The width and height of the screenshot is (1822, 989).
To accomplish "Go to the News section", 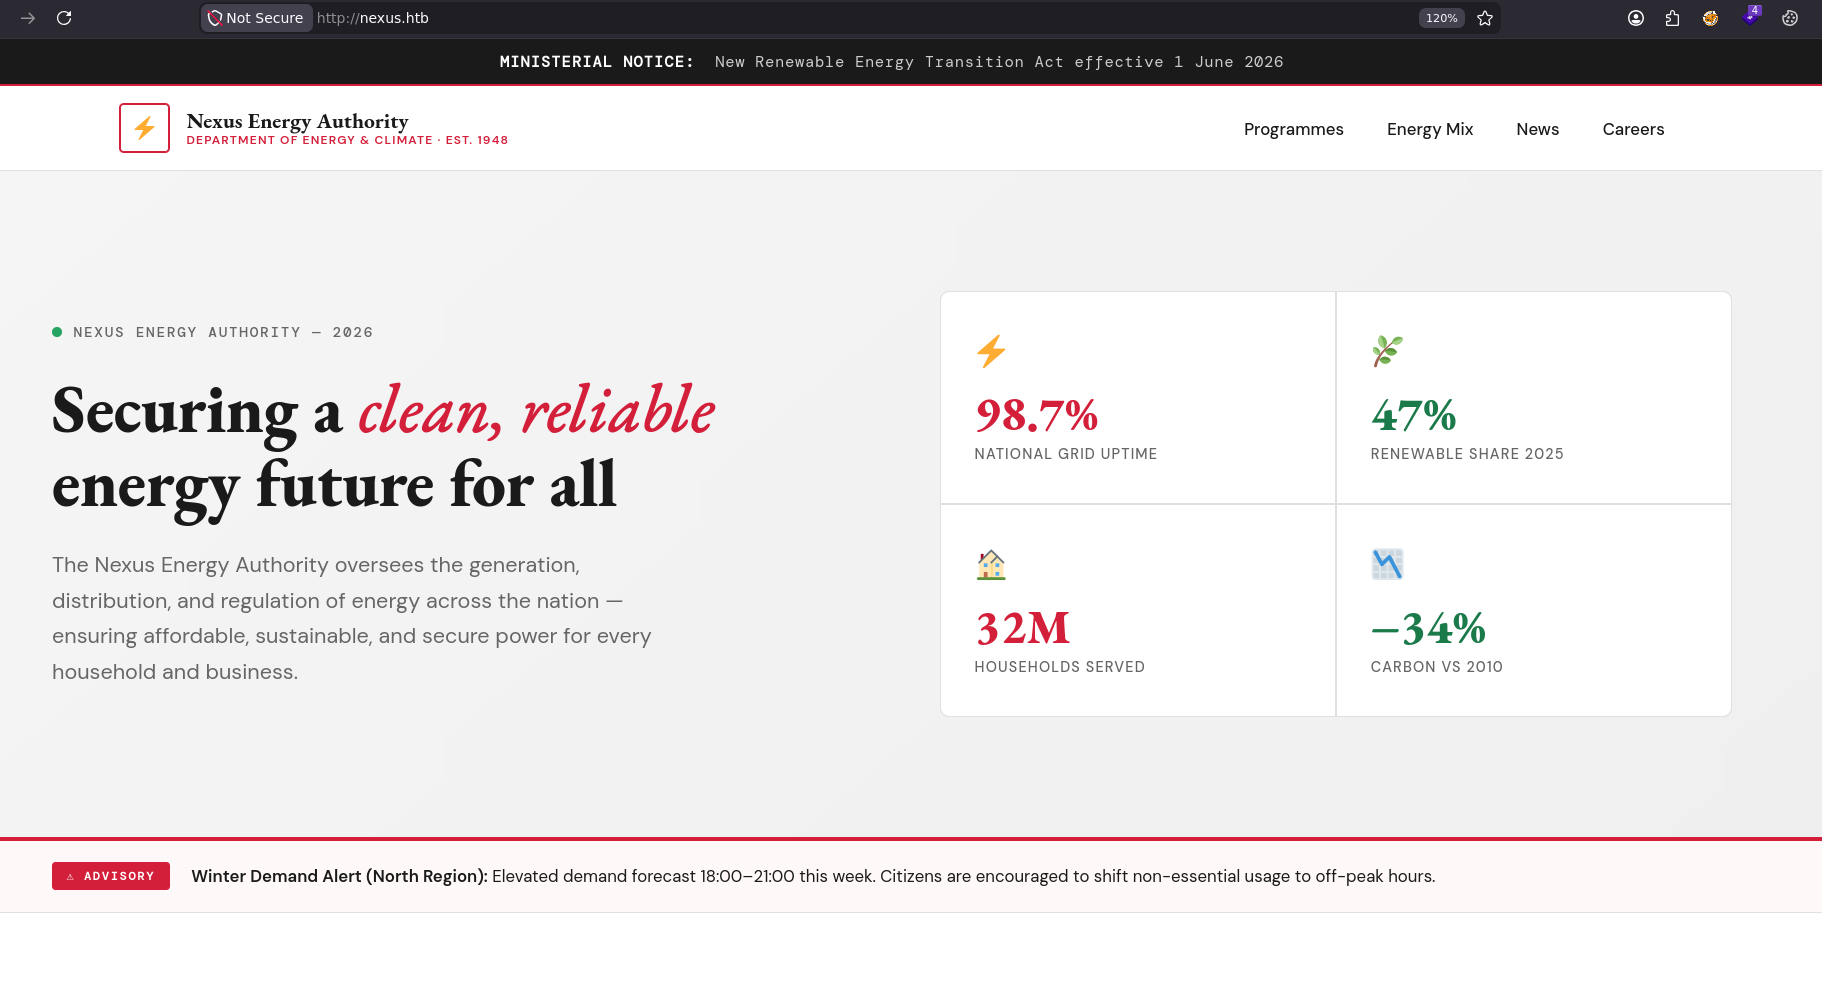I will 1537,129.
